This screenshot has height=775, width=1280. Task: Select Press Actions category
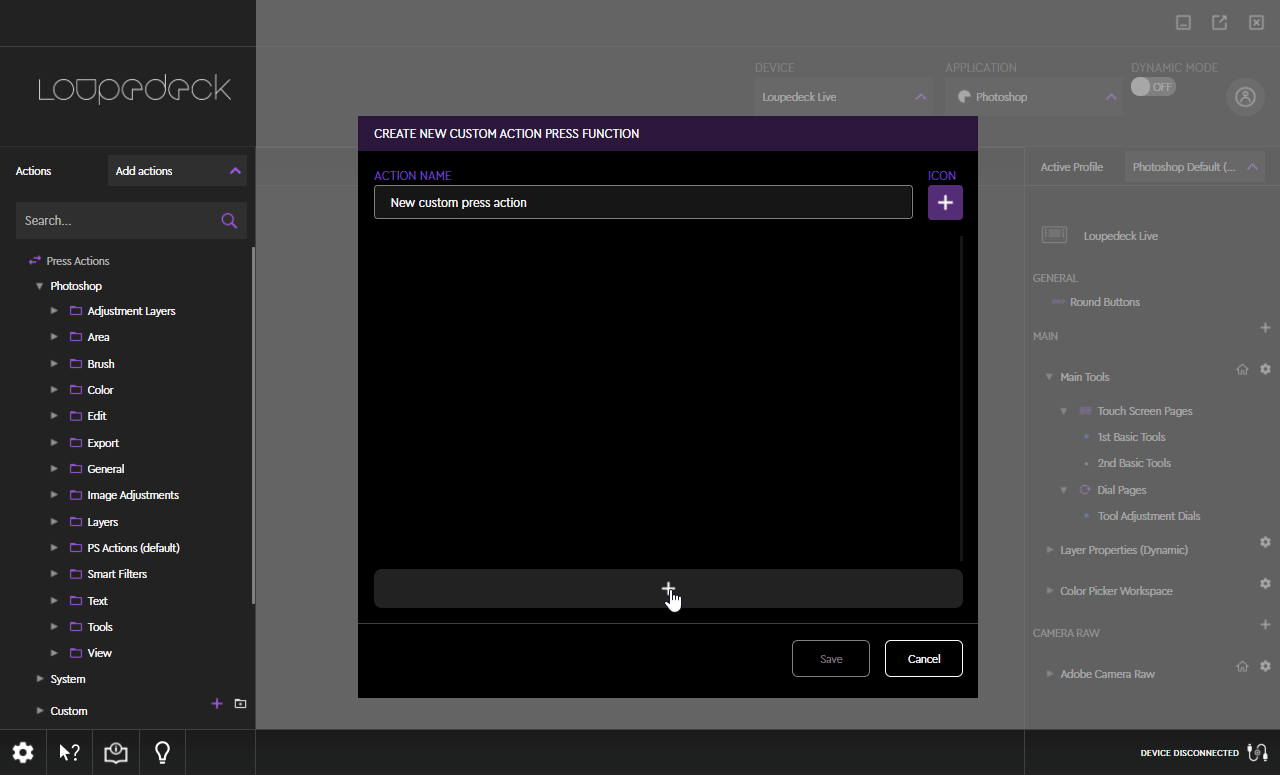78,261
